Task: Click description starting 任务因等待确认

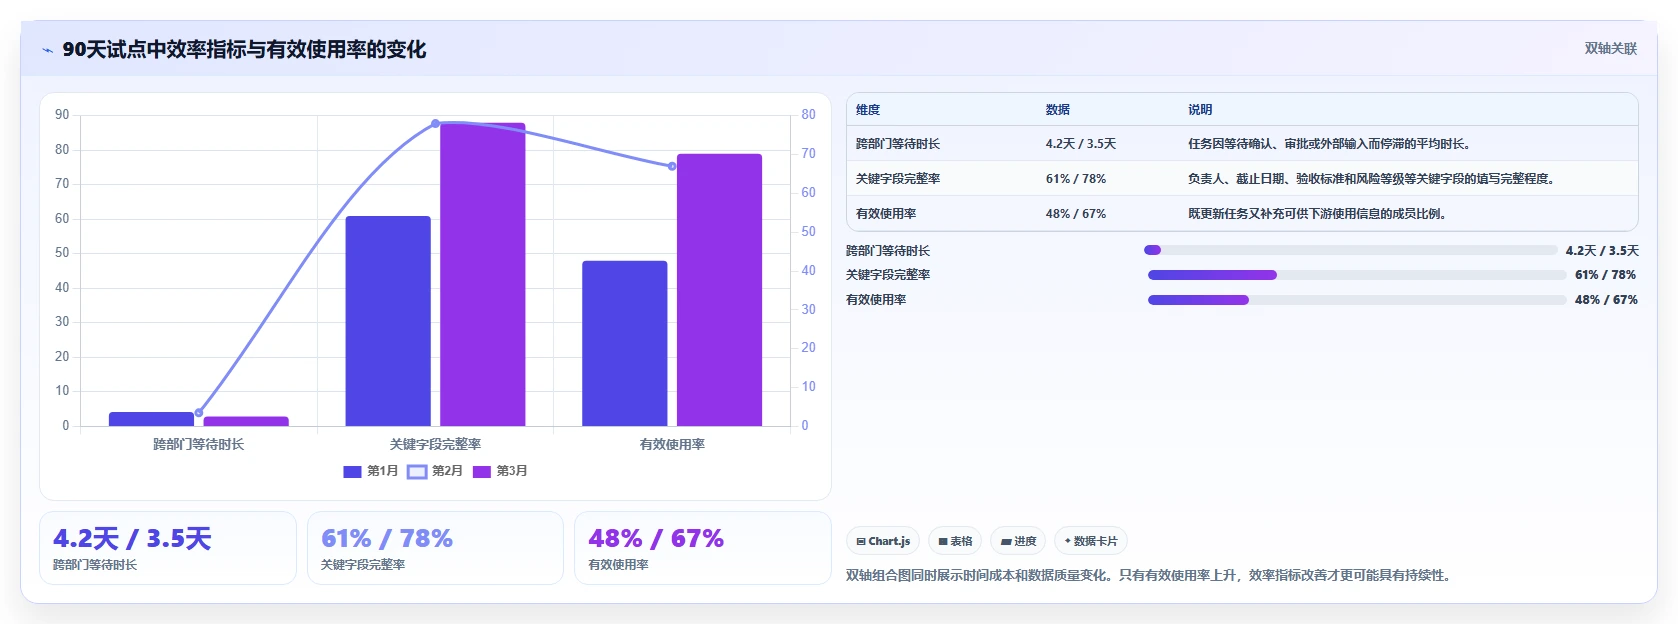Action: pyautogui.click(x=1330, y=144)
